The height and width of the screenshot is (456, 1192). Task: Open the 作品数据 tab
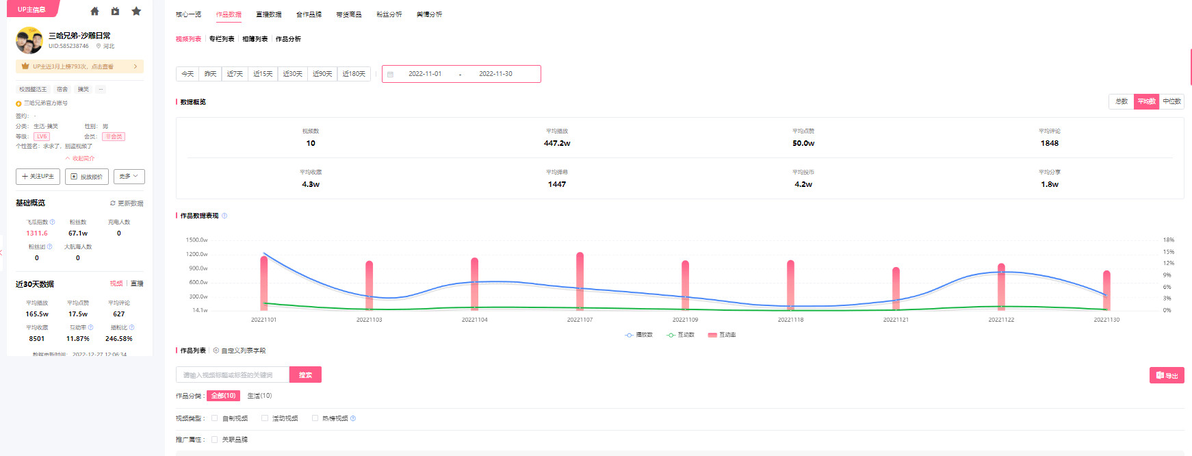click(x=229, y=14)
